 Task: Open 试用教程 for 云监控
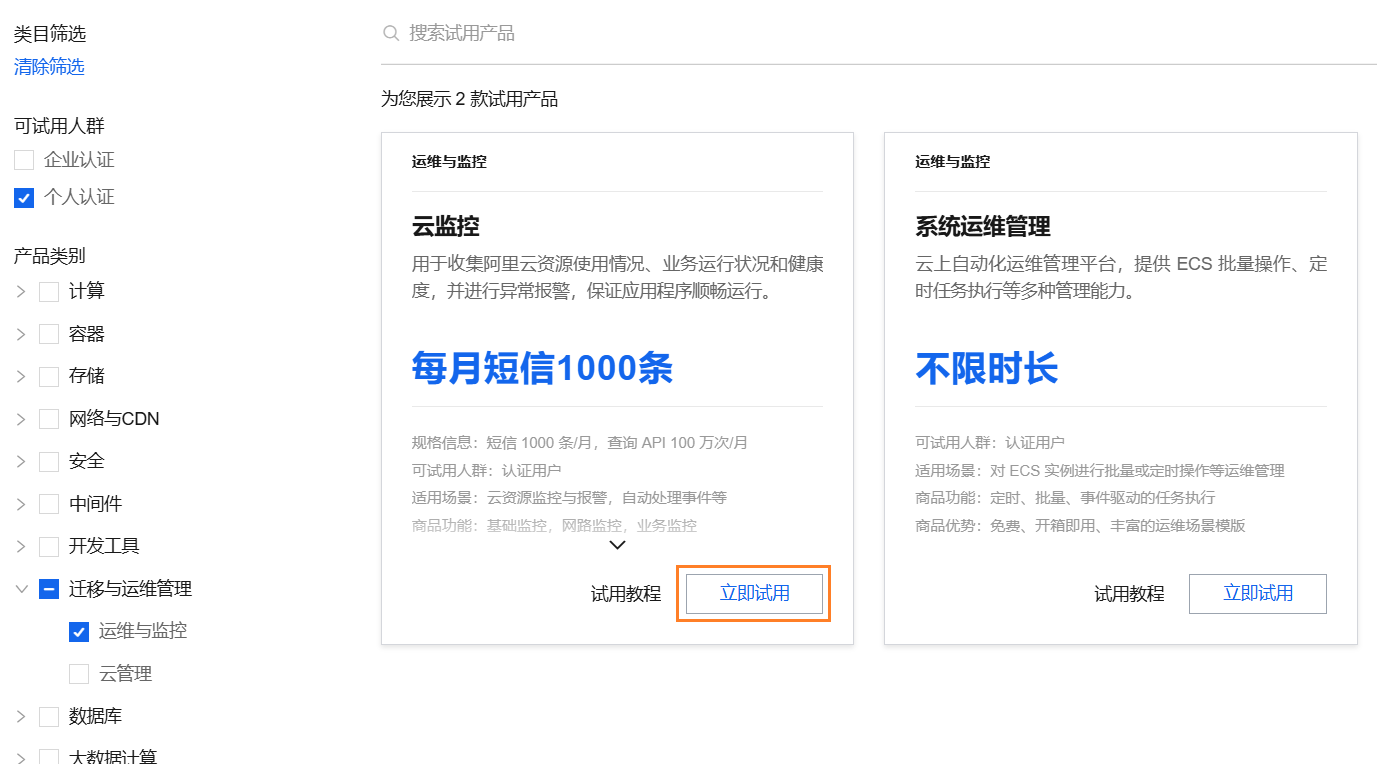pyautogui.click(x=625, y=593)
